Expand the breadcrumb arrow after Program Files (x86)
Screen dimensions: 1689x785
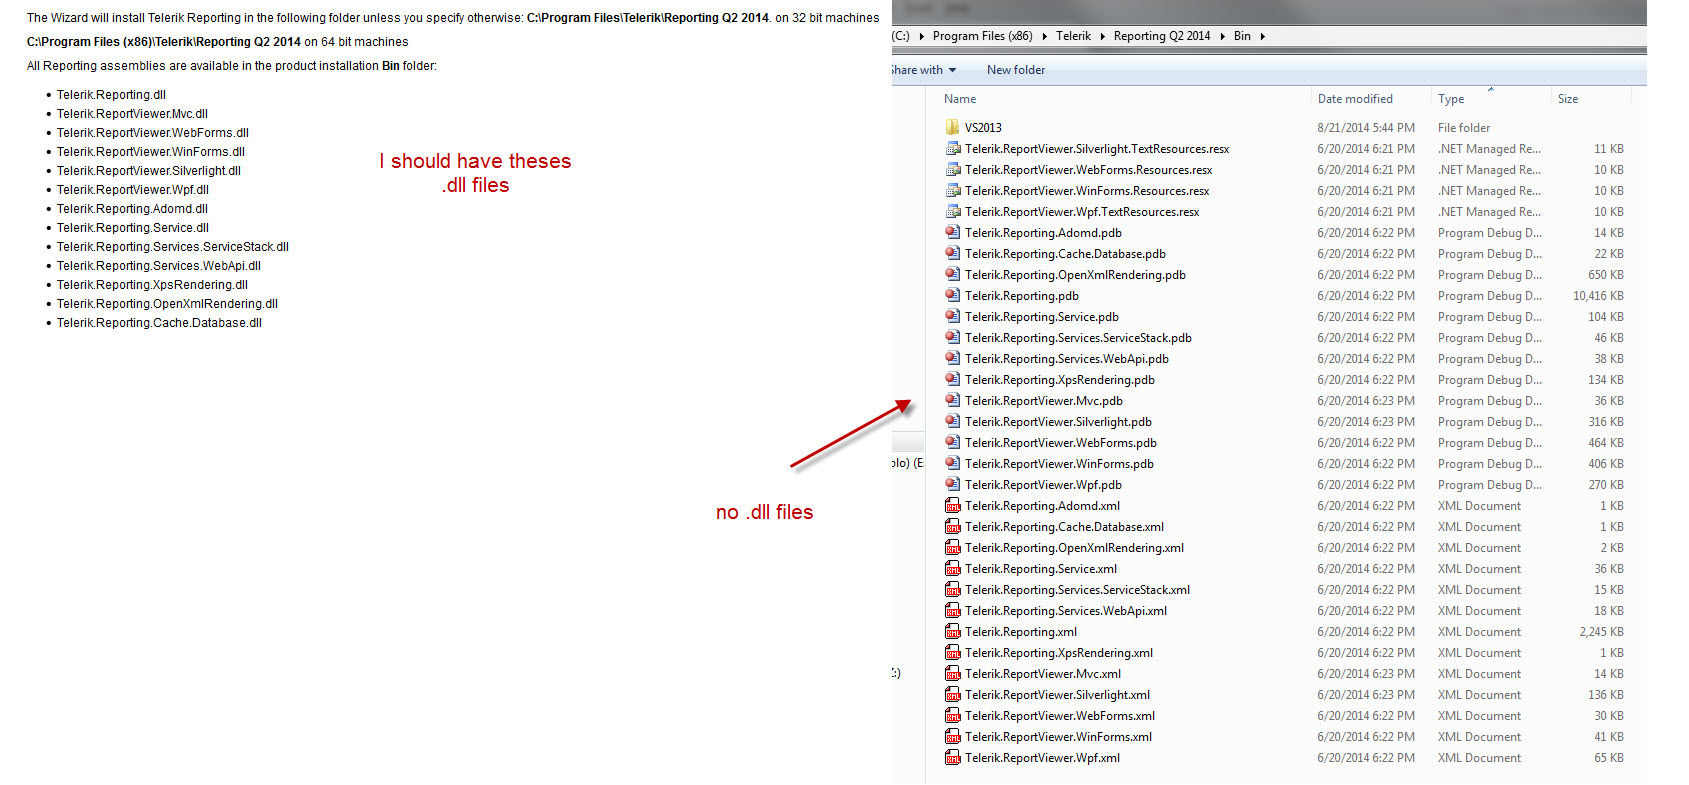pos(1044,36)
